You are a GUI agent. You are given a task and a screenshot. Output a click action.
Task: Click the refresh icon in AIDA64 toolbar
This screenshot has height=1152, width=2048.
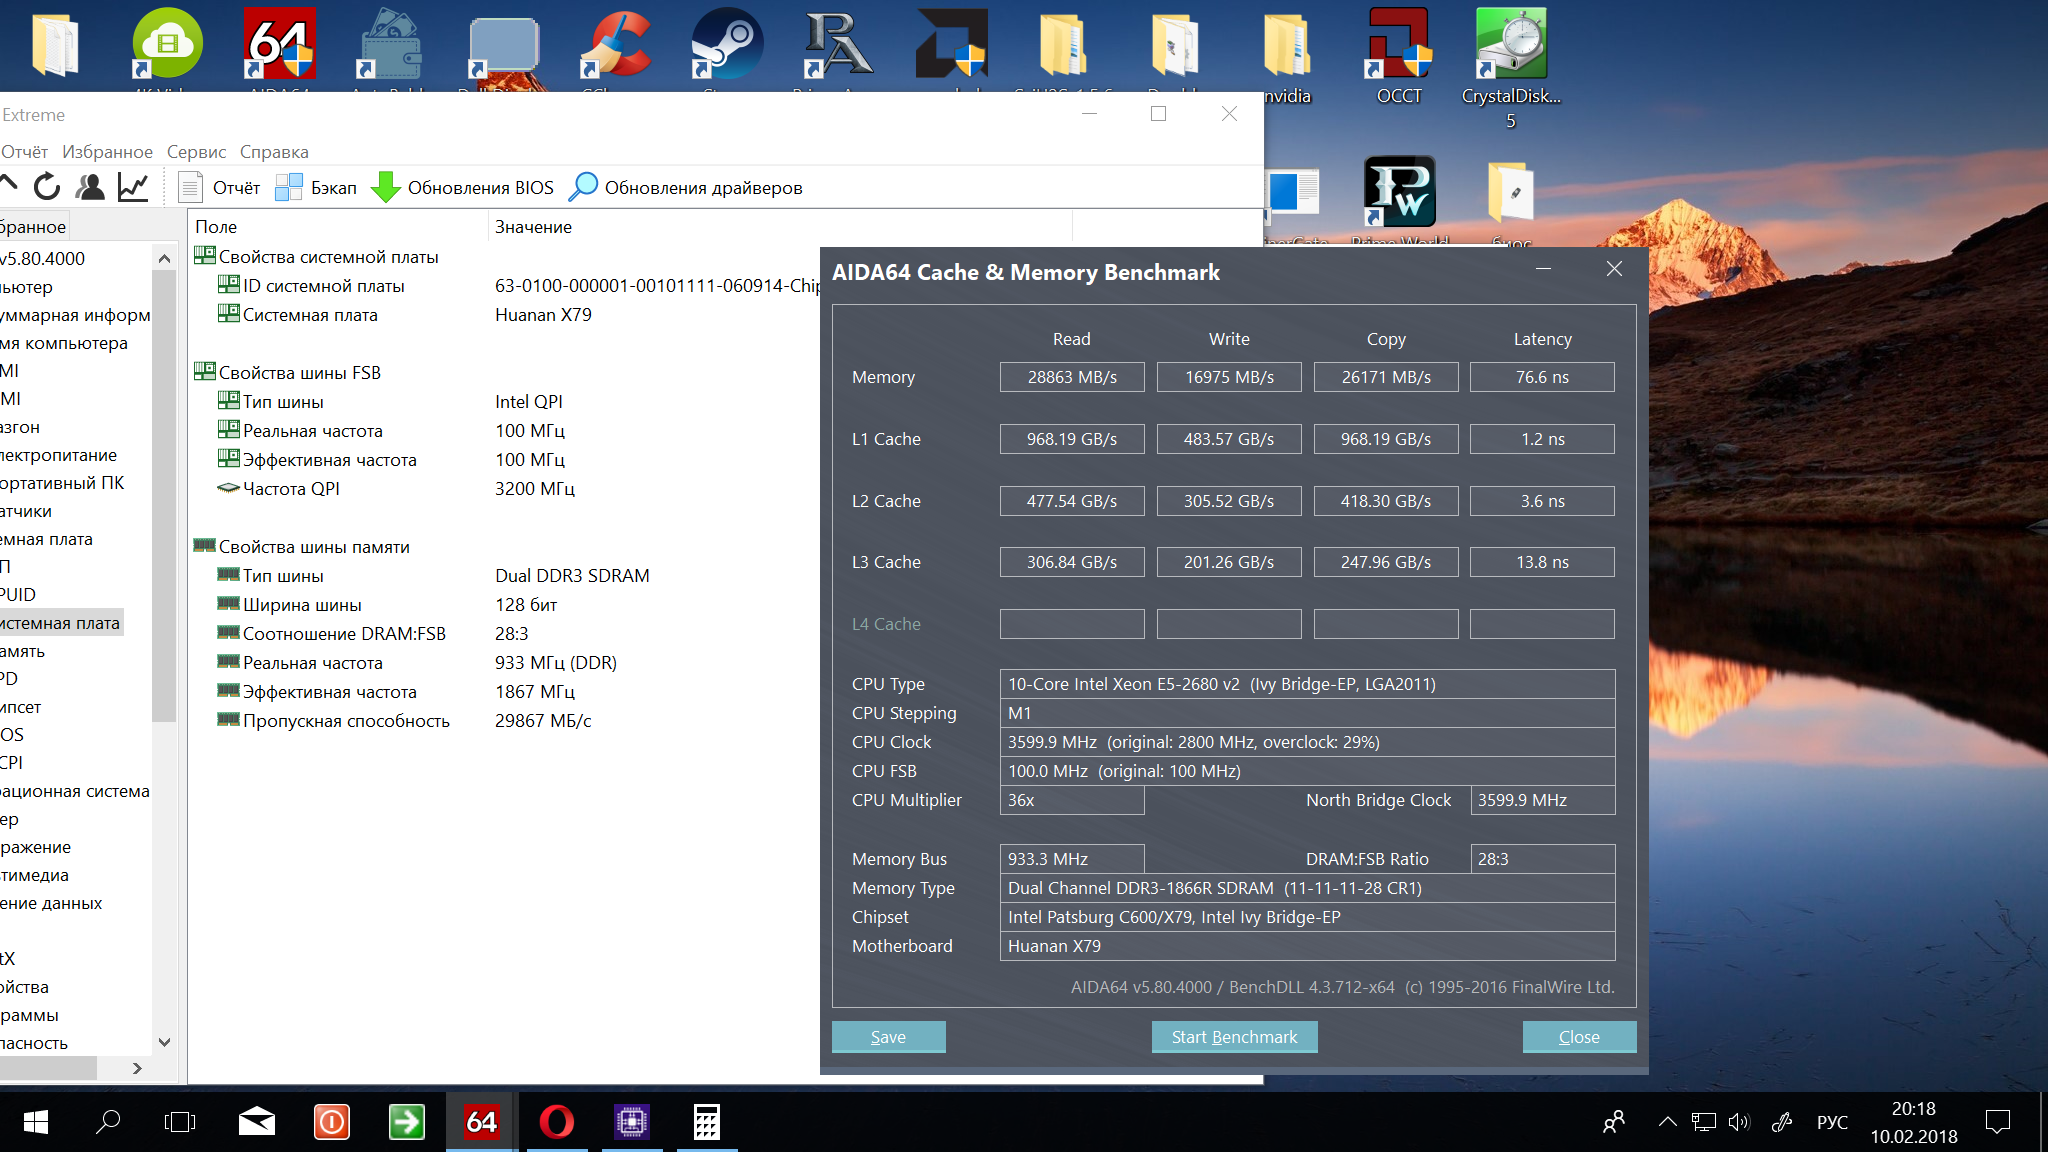click(47, 187)
